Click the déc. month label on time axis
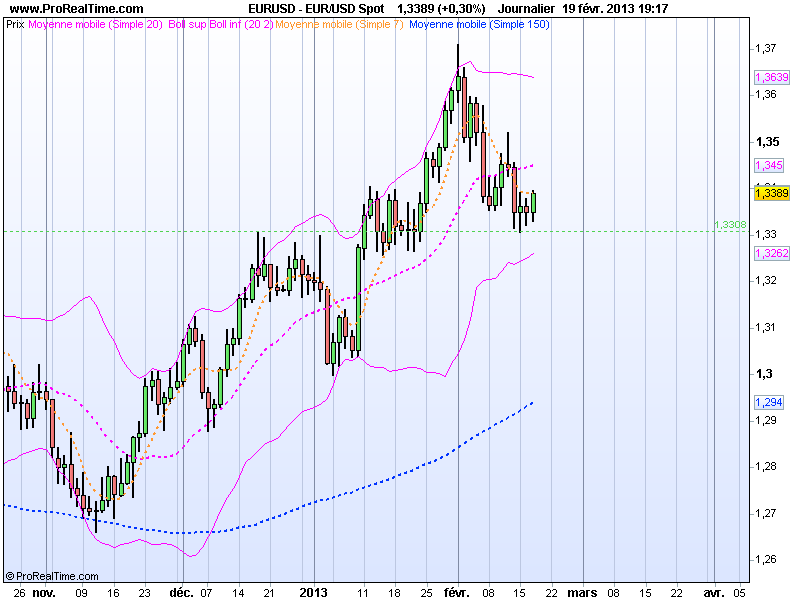800x600 pixels. (182, 593)
